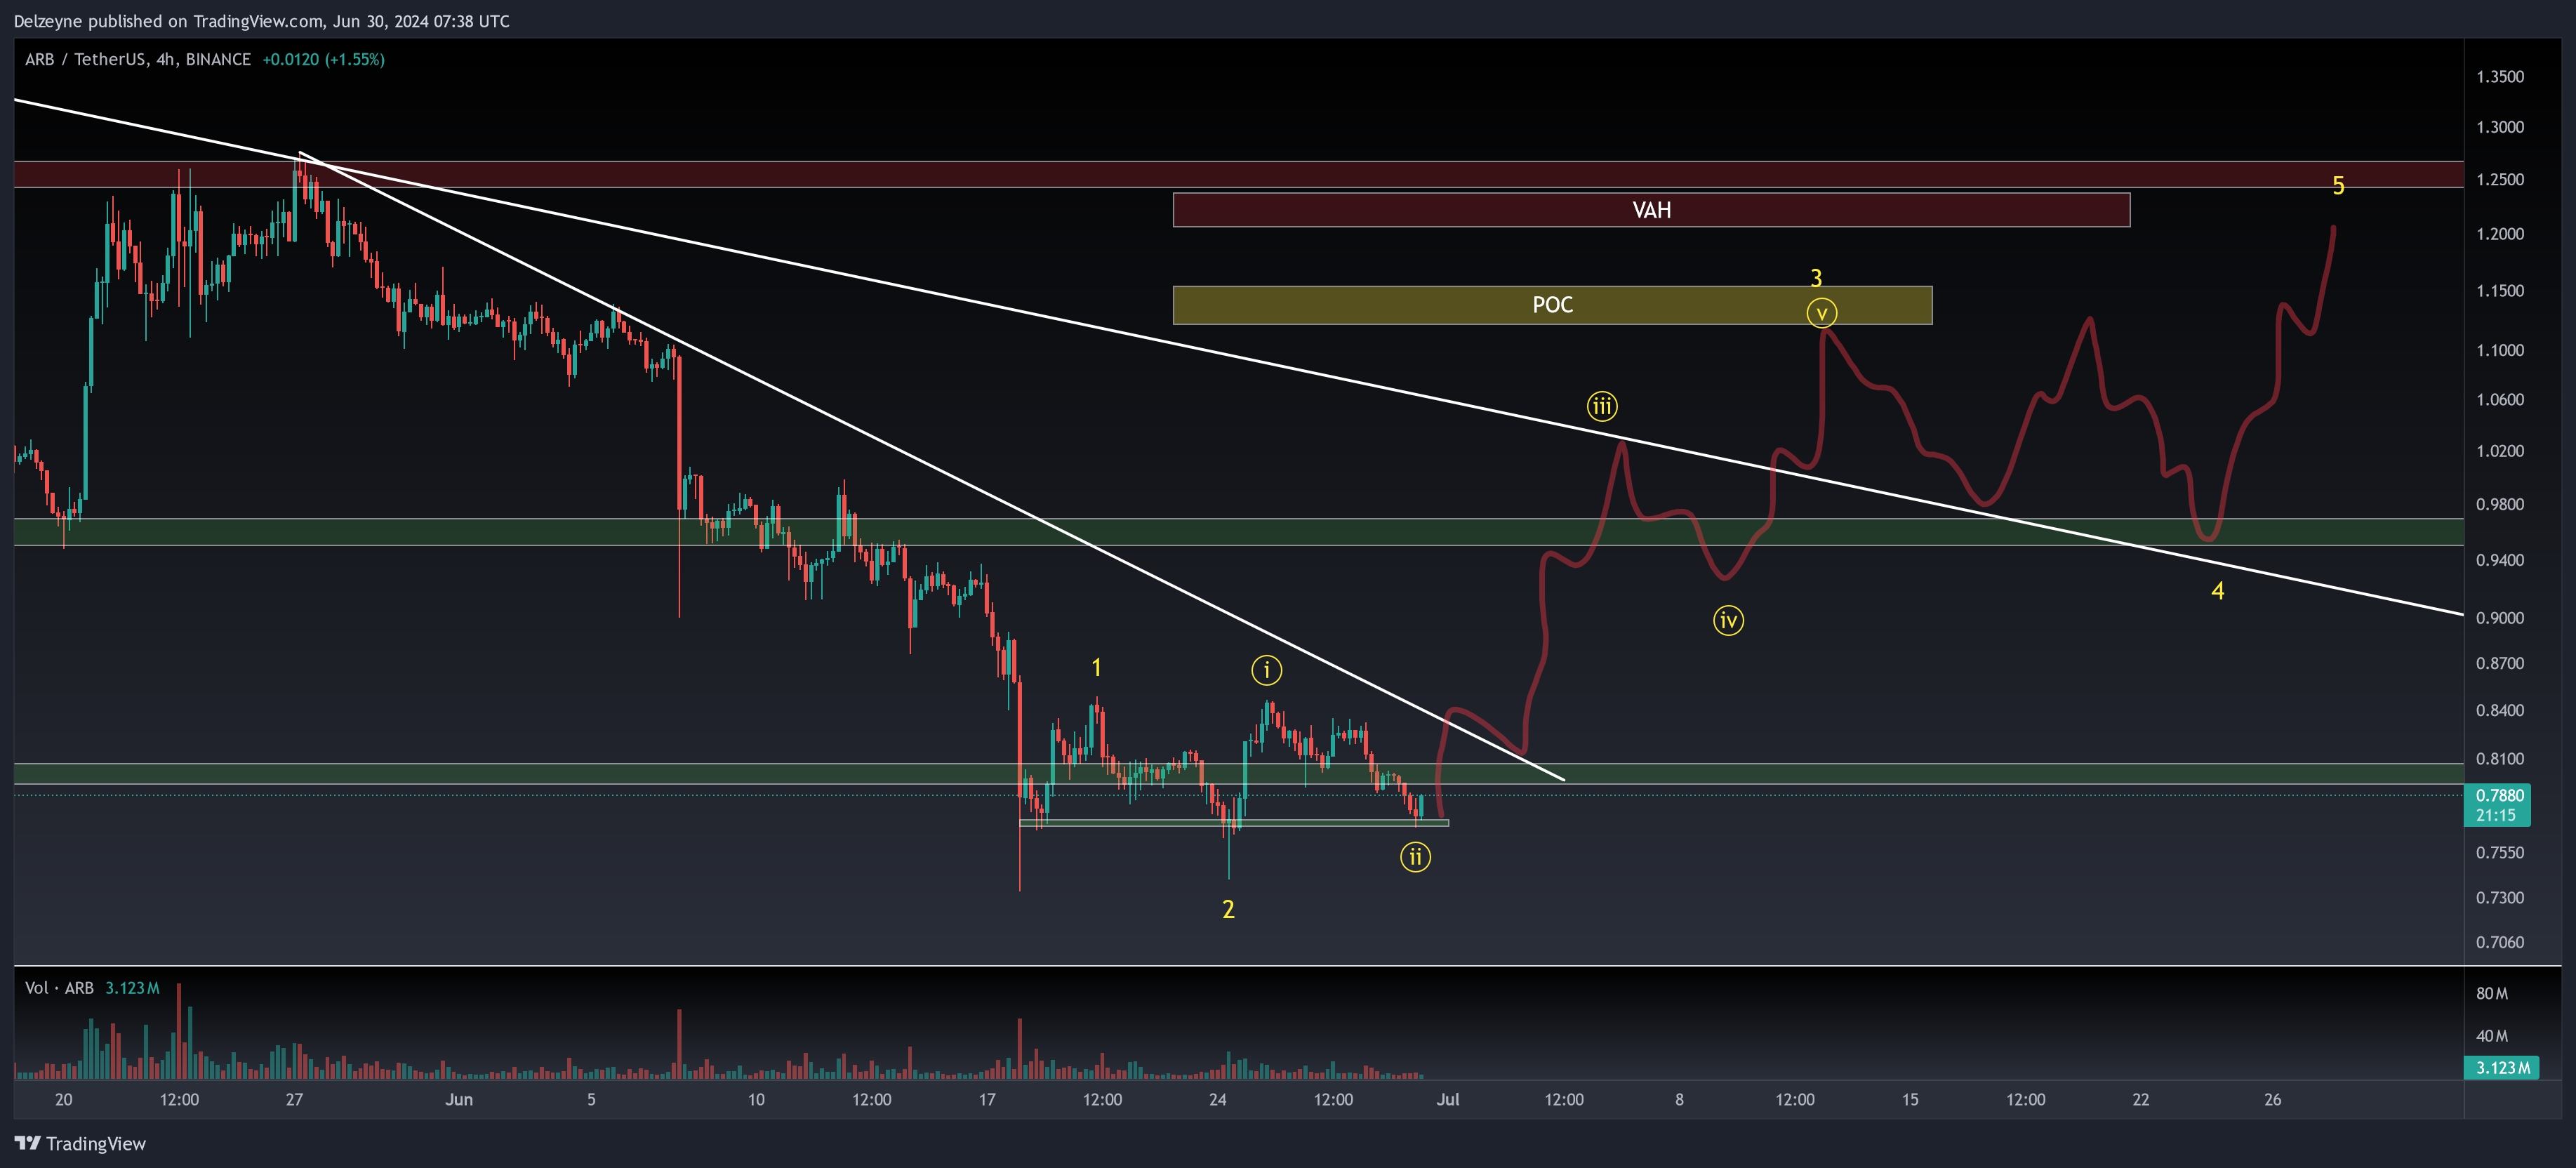
Task: Select circled sub-wave label iii
Action: coord(1602,406)
